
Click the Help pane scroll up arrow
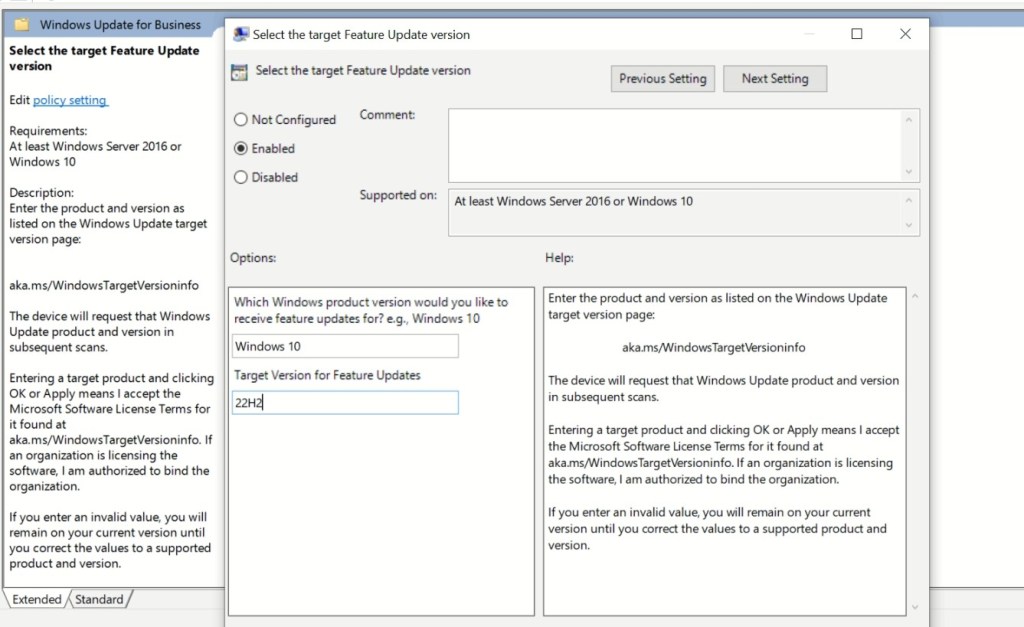915,297
